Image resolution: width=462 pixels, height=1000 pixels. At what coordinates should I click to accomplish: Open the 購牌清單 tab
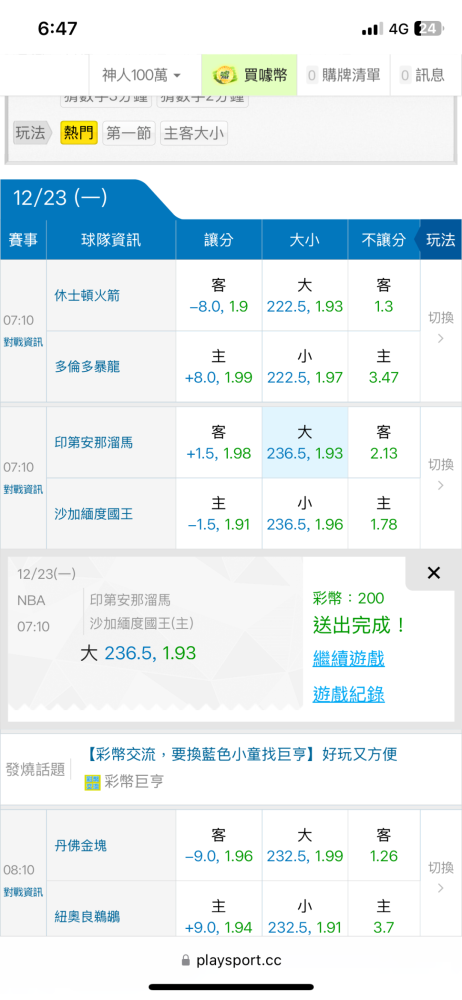point(343,75)
